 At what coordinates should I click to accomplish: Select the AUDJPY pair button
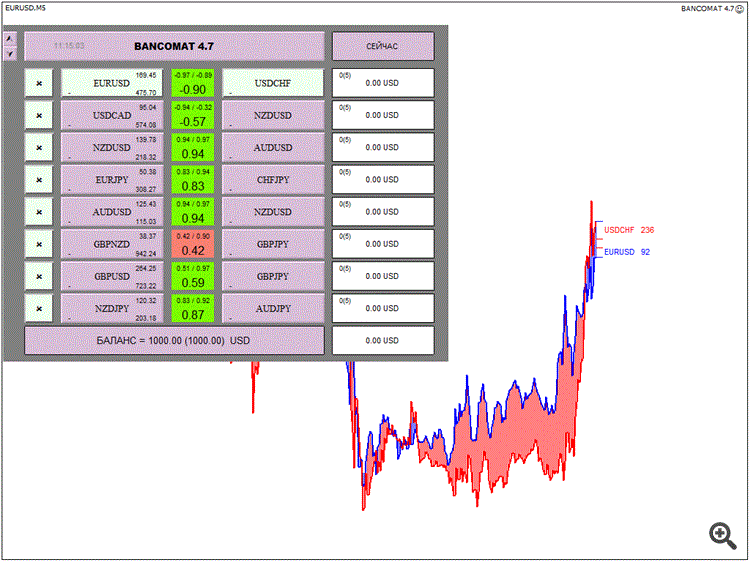pyautogui.click(x=273, y=309)
